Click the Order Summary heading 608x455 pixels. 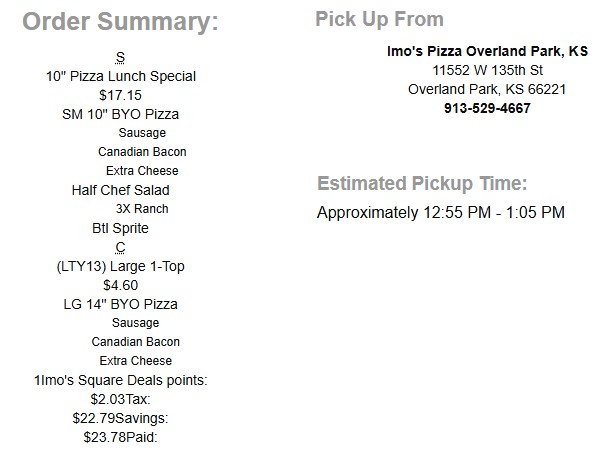point(120,23)
